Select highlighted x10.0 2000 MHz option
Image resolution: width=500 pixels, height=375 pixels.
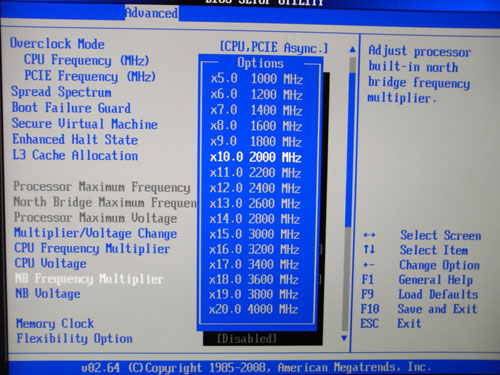(x=256, y=157)
